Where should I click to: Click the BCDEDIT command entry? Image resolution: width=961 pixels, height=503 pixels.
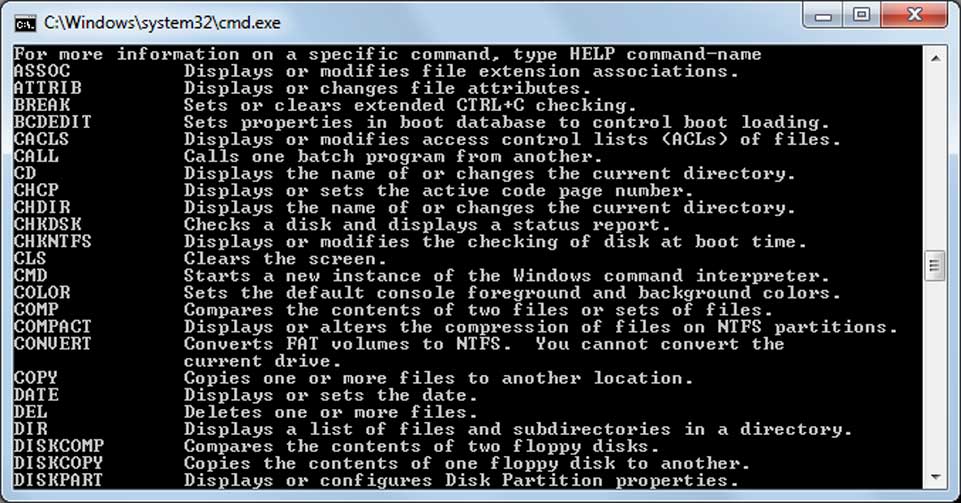coord(53,122)
